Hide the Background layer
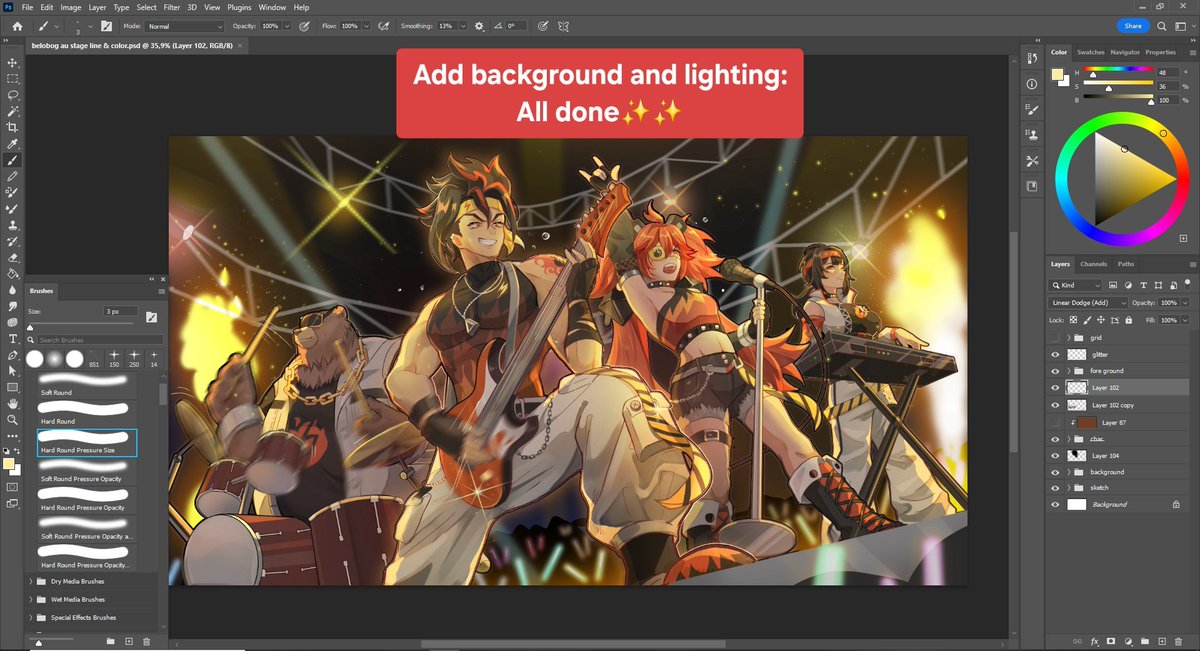Screen dimensions: 1200x651 coord(1055,505)
